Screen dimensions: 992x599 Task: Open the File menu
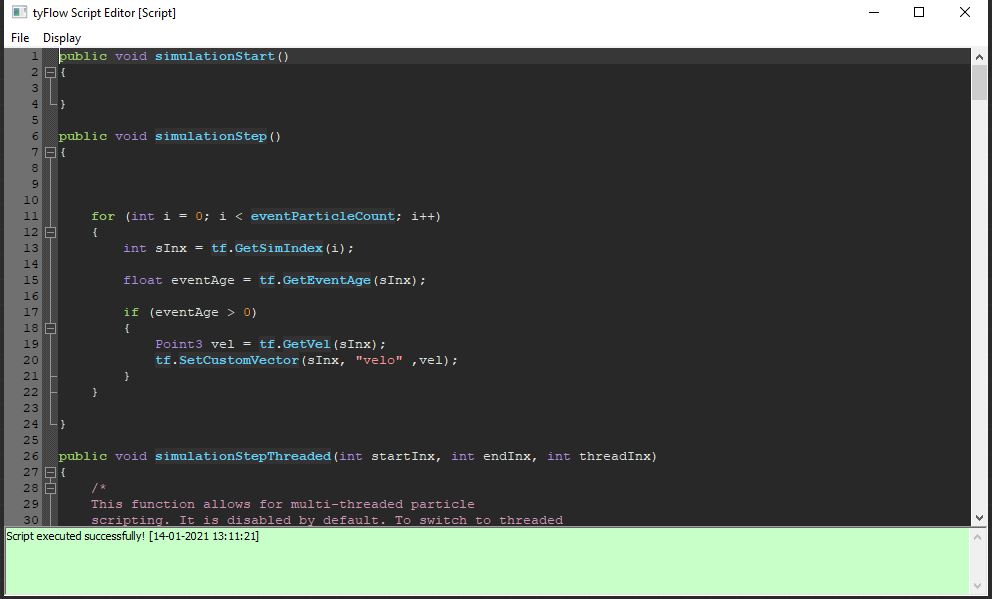[20, 38]
